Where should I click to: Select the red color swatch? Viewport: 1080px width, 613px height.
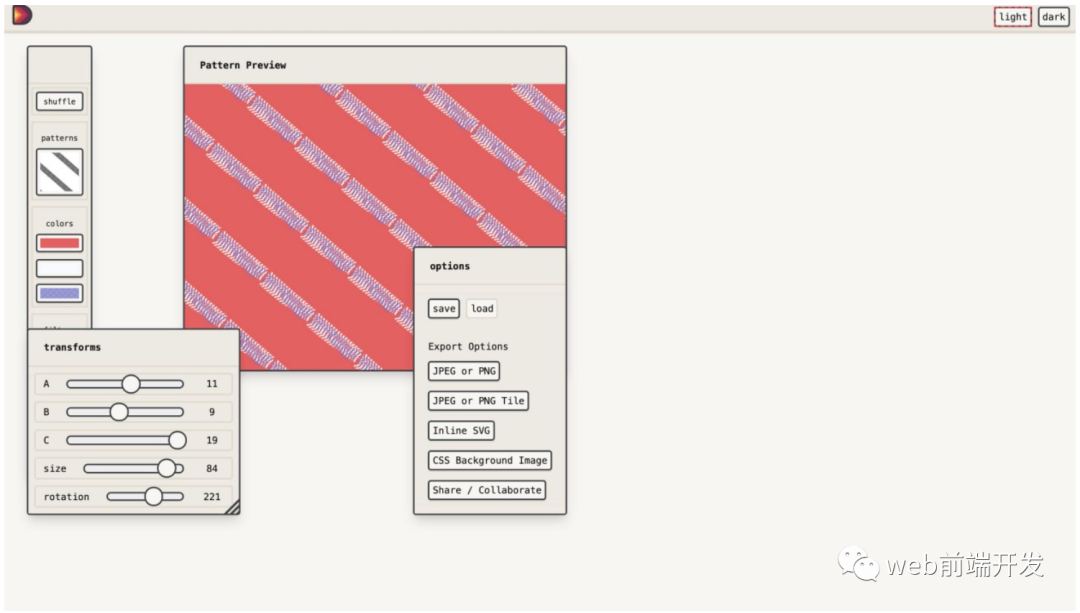point(60,243)
